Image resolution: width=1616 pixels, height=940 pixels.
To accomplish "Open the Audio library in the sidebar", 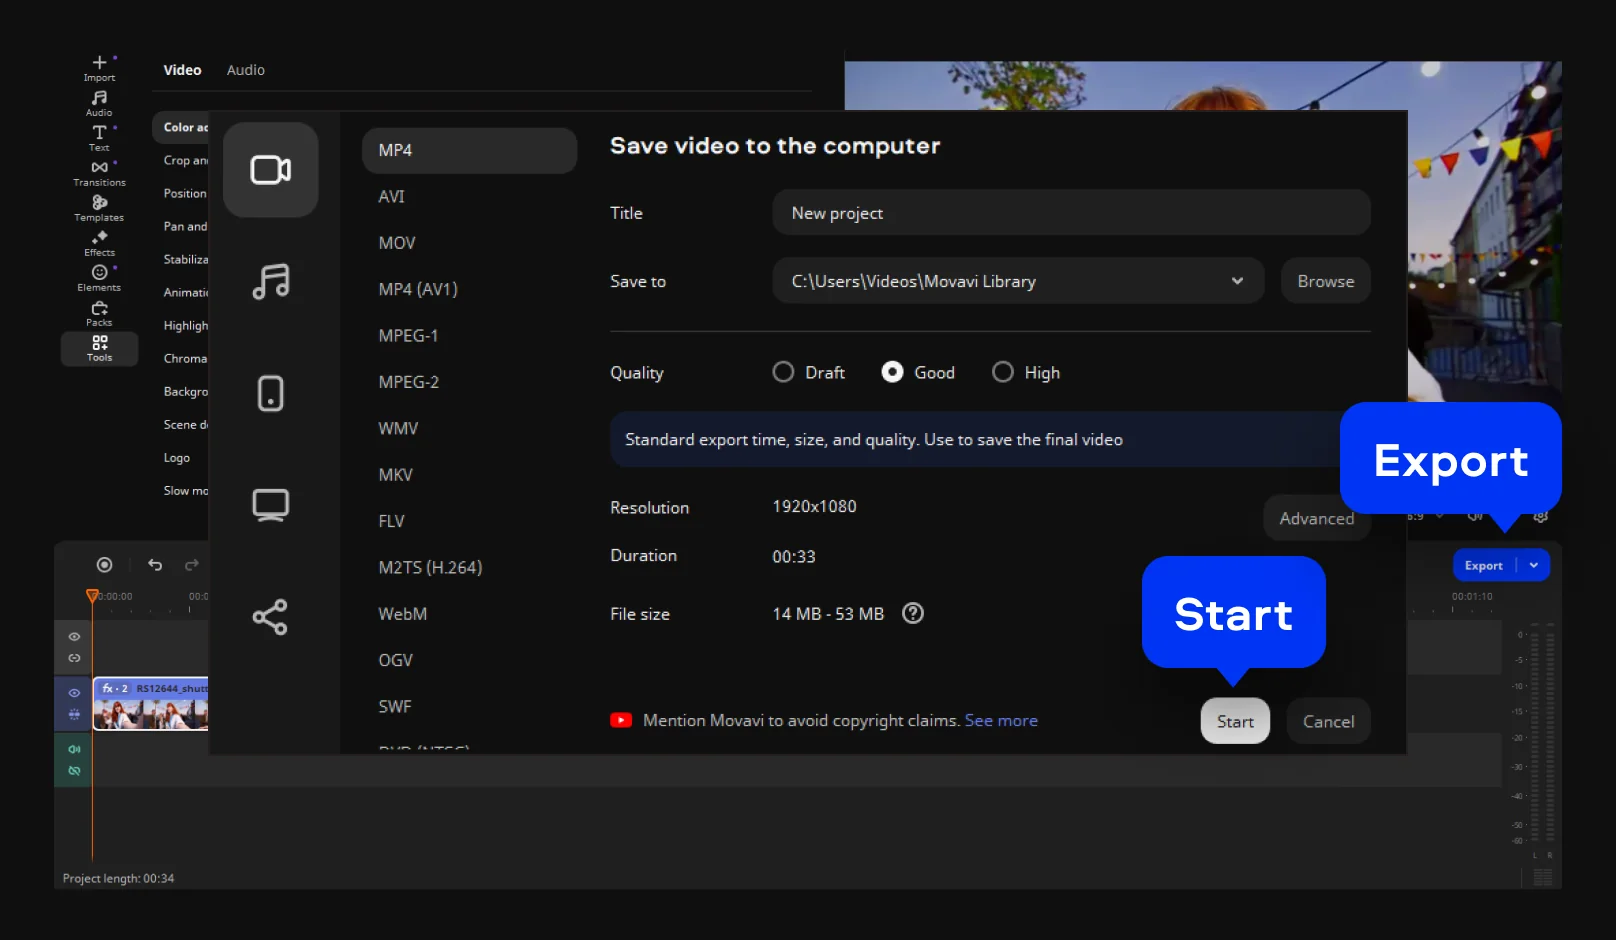I will (x=99, y=103).
